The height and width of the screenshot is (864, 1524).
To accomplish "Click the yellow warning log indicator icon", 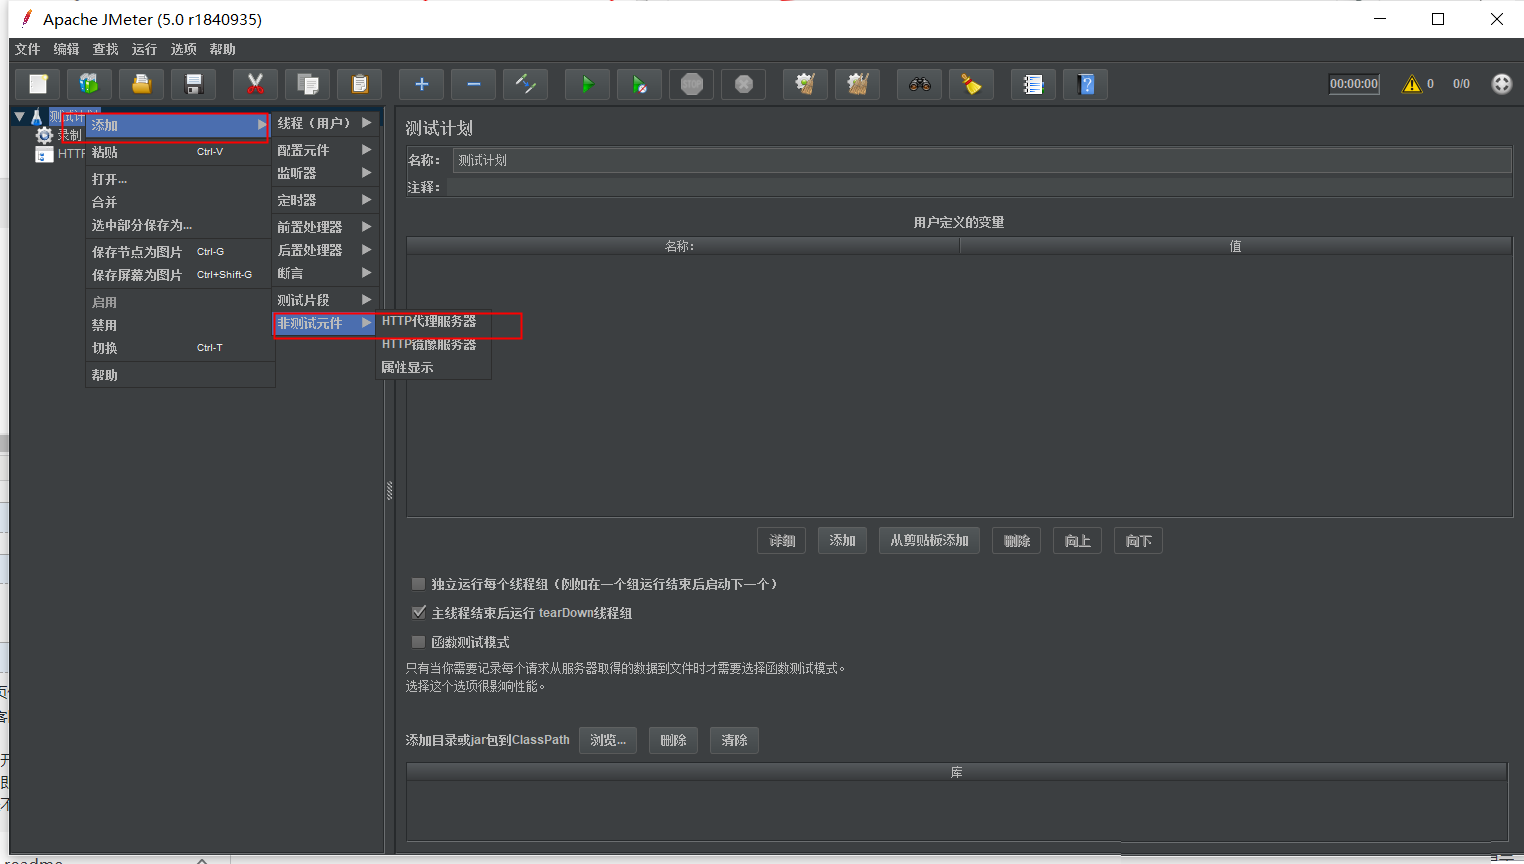I will [x=1411, y=84].
